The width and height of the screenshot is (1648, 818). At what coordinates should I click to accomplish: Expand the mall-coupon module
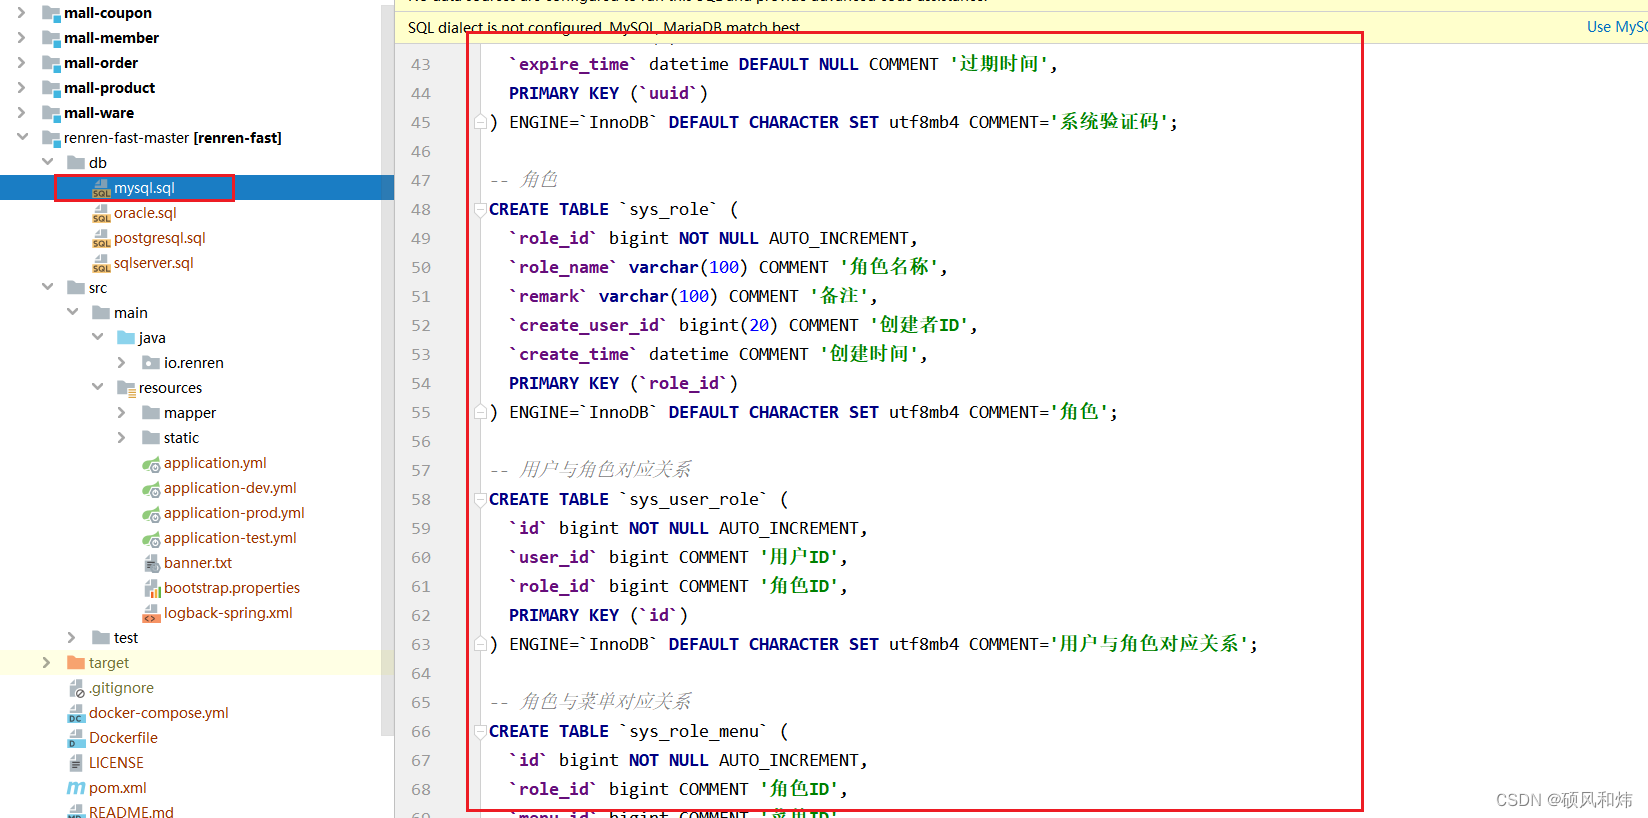point(21,13)
